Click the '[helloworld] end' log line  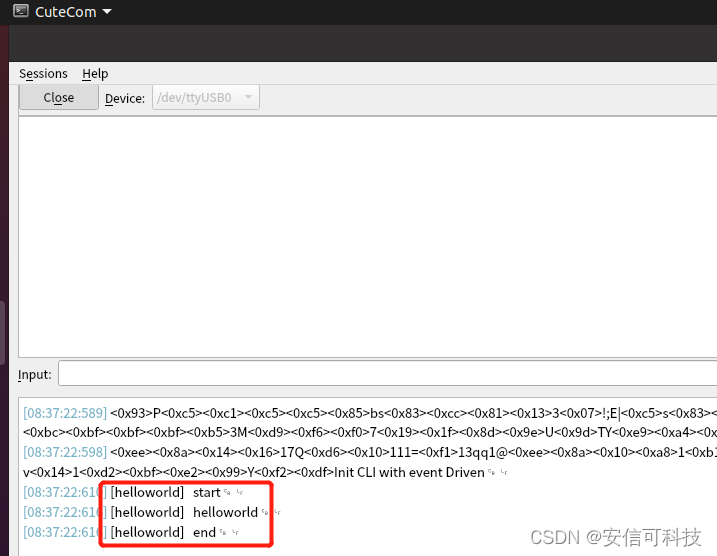click(x=163, y=532)
